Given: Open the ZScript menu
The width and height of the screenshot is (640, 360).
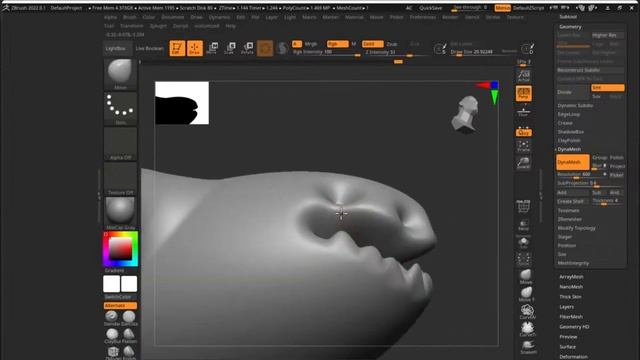Looking at the screenshot, I should [x=180, y=26].
